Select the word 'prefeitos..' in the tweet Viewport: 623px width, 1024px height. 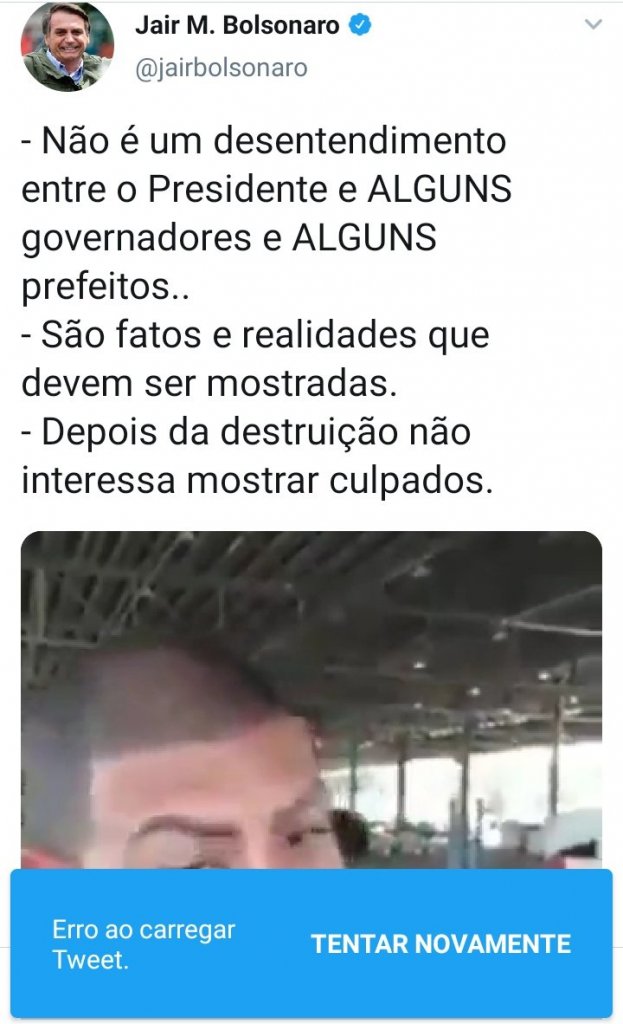pos(106,286)
